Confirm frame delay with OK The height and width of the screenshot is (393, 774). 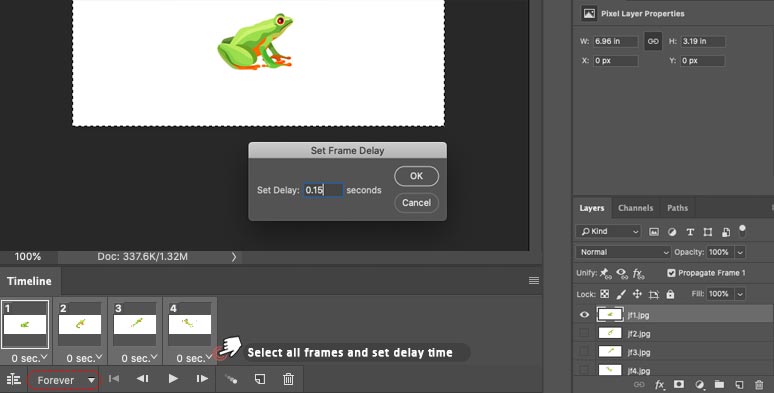417,176
